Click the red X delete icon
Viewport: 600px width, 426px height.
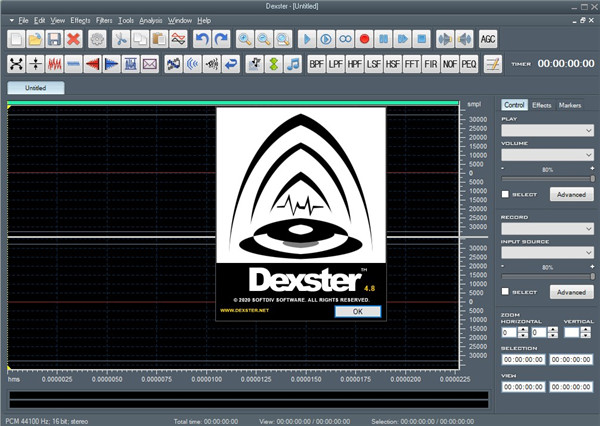point(73,39)
